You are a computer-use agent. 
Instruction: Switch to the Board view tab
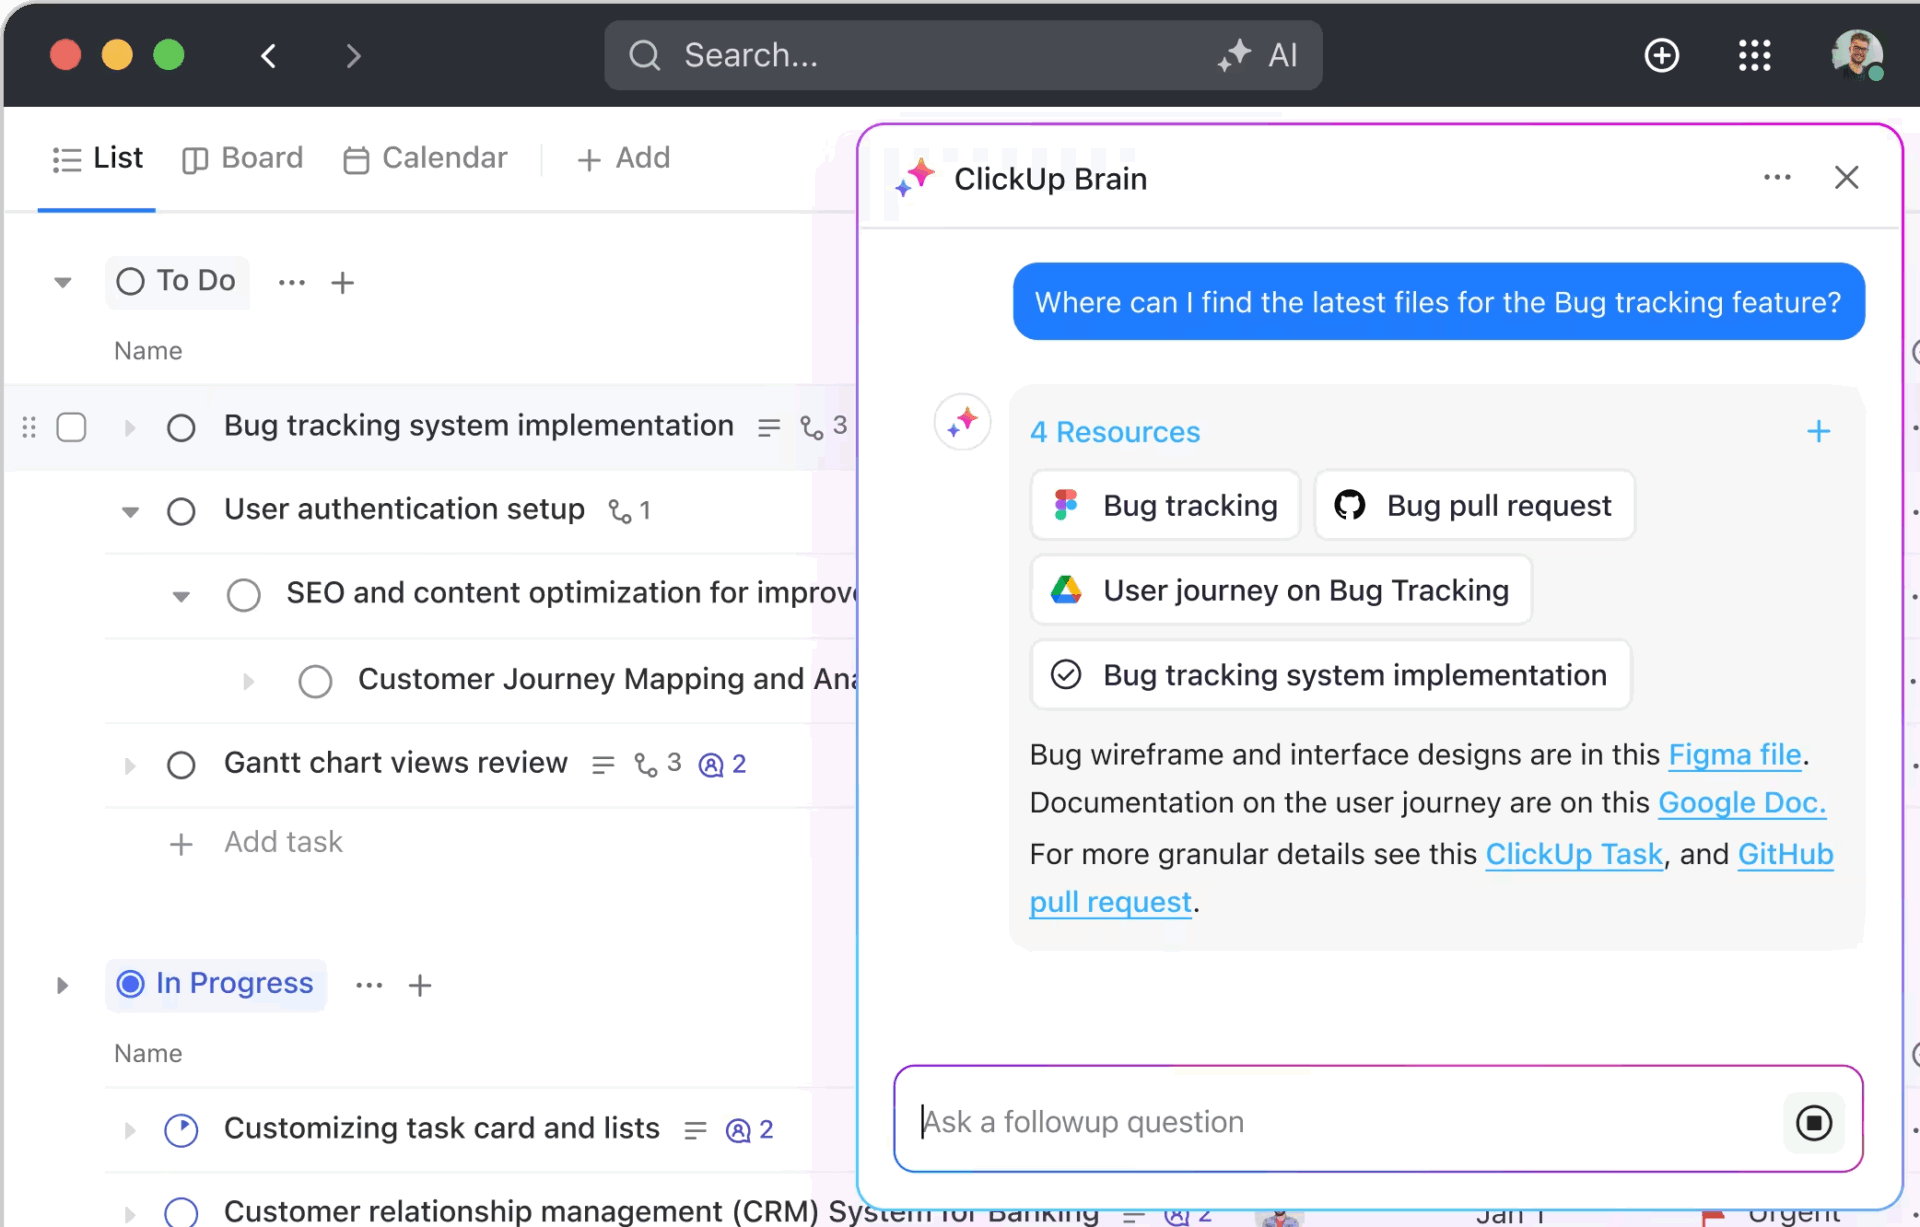point(242,158)
